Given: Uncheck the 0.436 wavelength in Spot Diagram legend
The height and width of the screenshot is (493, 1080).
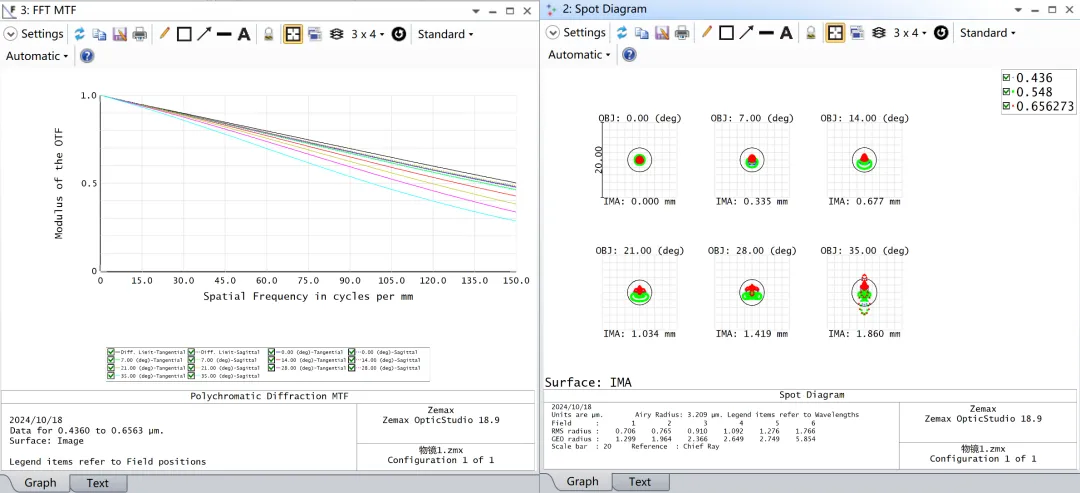Looking at the screenshot, I should (1007, 78).
